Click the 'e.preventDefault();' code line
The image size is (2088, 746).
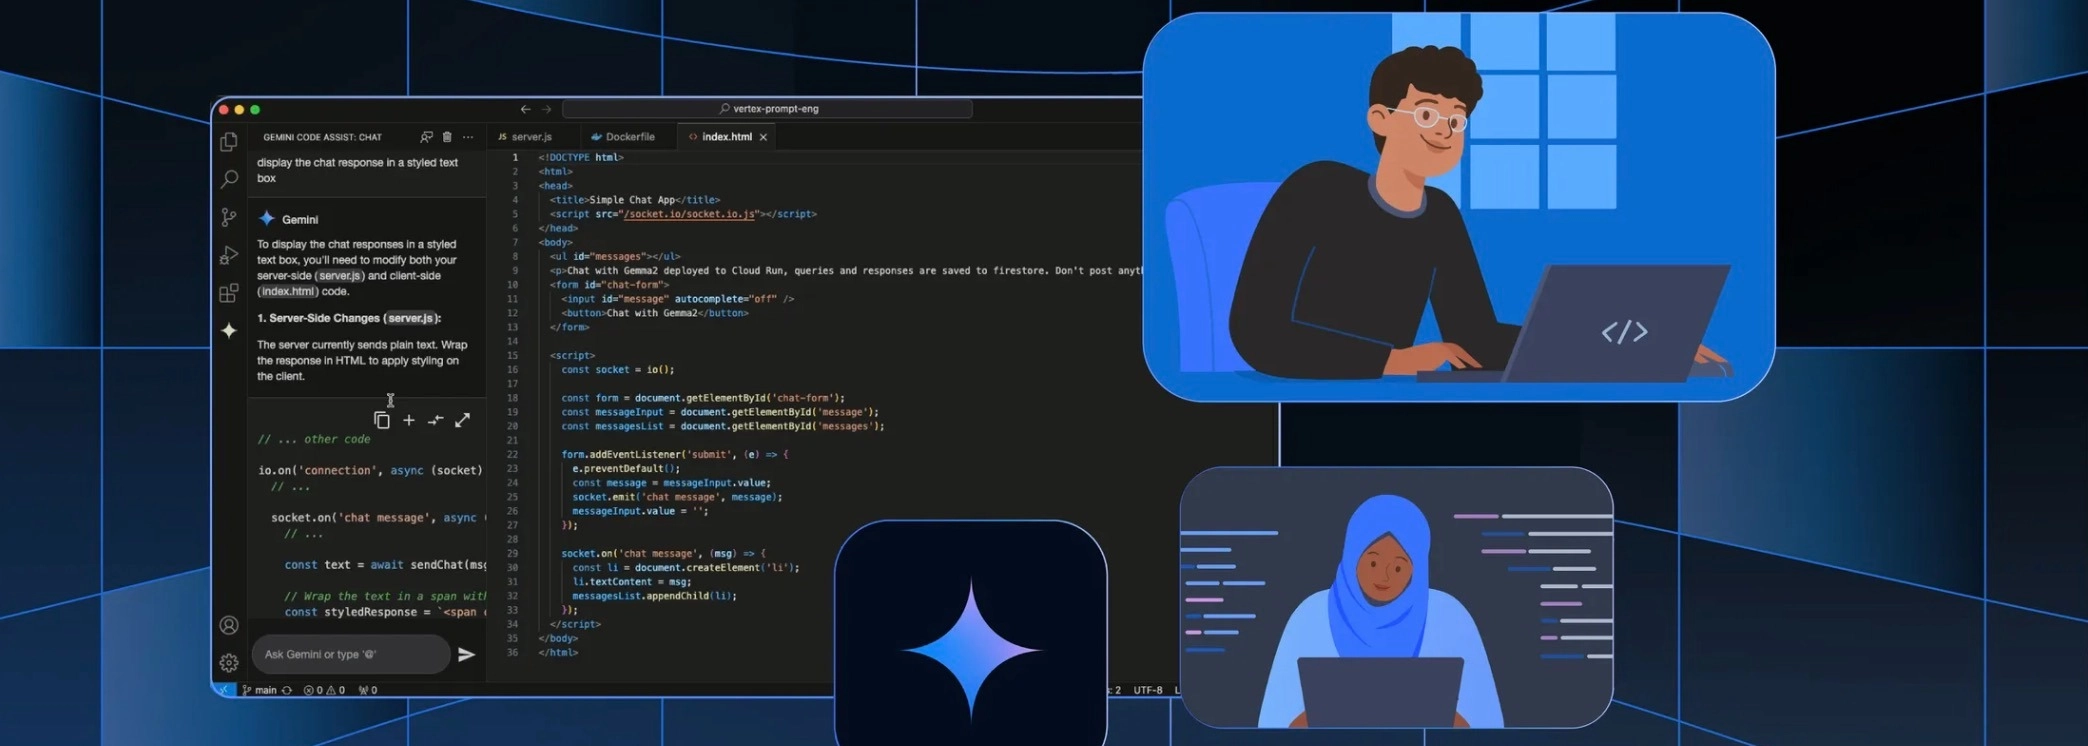[x=626, y=469]
